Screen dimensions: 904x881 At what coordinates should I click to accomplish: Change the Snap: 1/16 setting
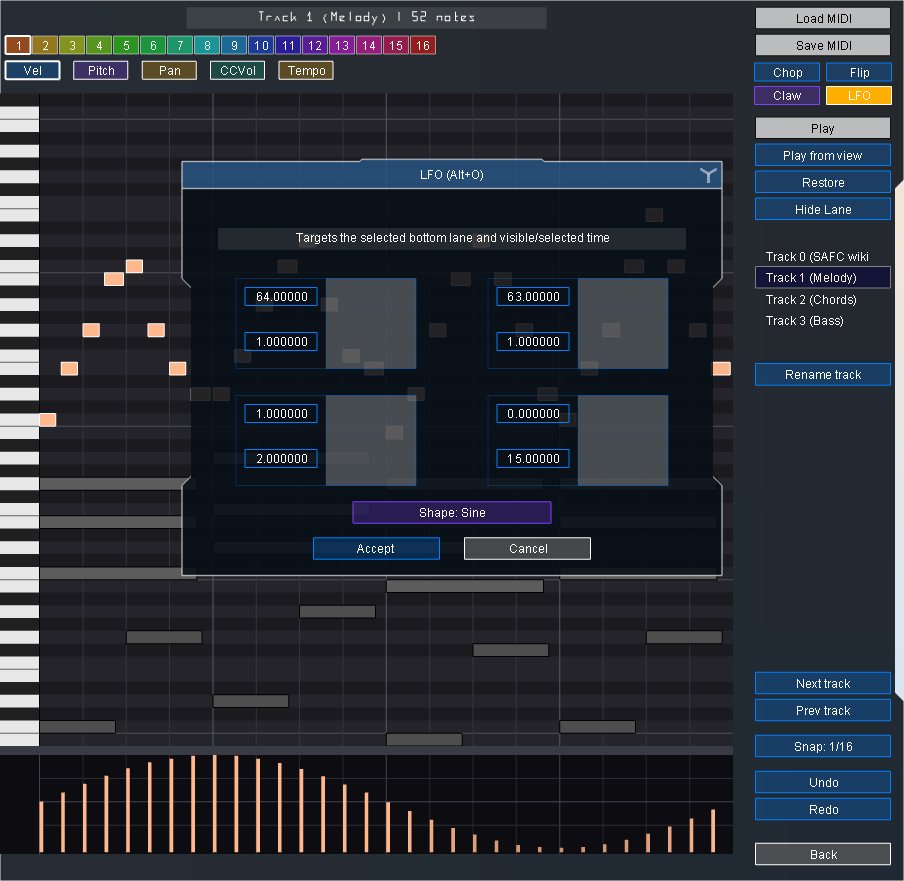823,747
